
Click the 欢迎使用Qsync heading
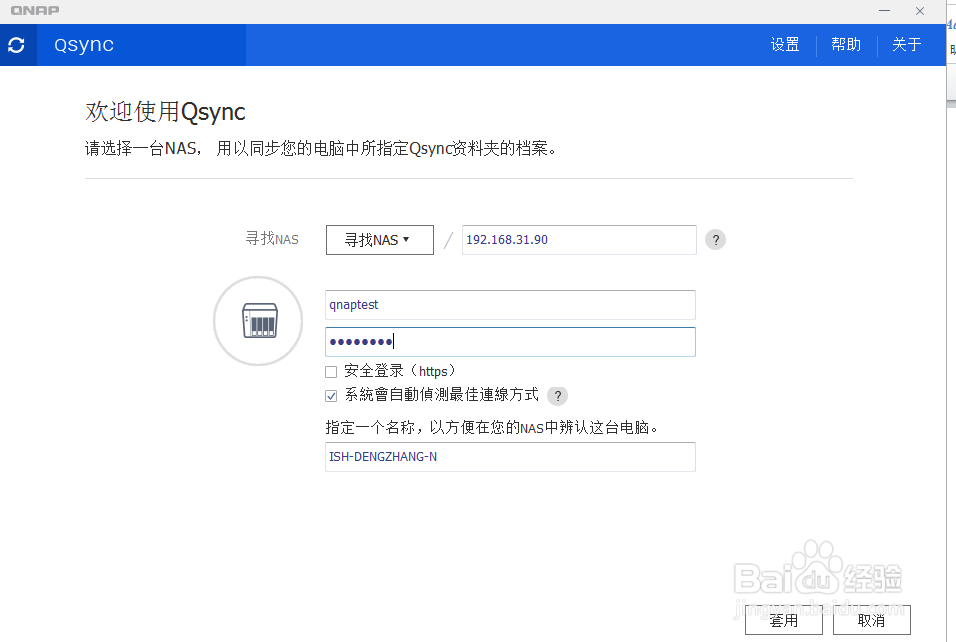(x=165, y=112)
